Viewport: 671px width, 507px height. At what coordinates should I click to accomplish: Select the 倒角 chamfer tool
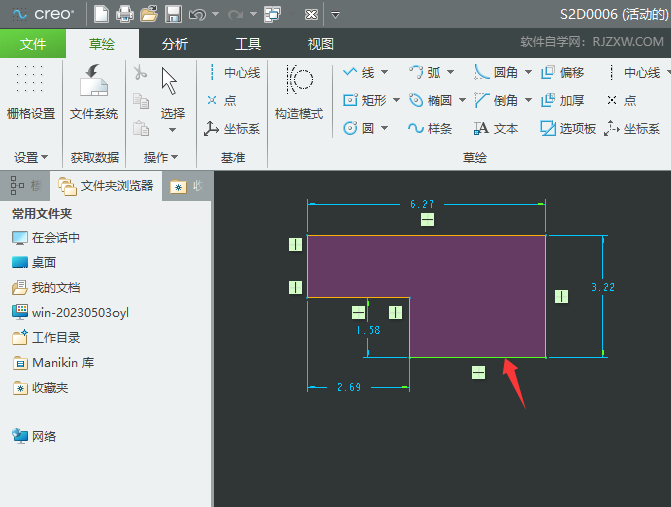click(496, 101)
